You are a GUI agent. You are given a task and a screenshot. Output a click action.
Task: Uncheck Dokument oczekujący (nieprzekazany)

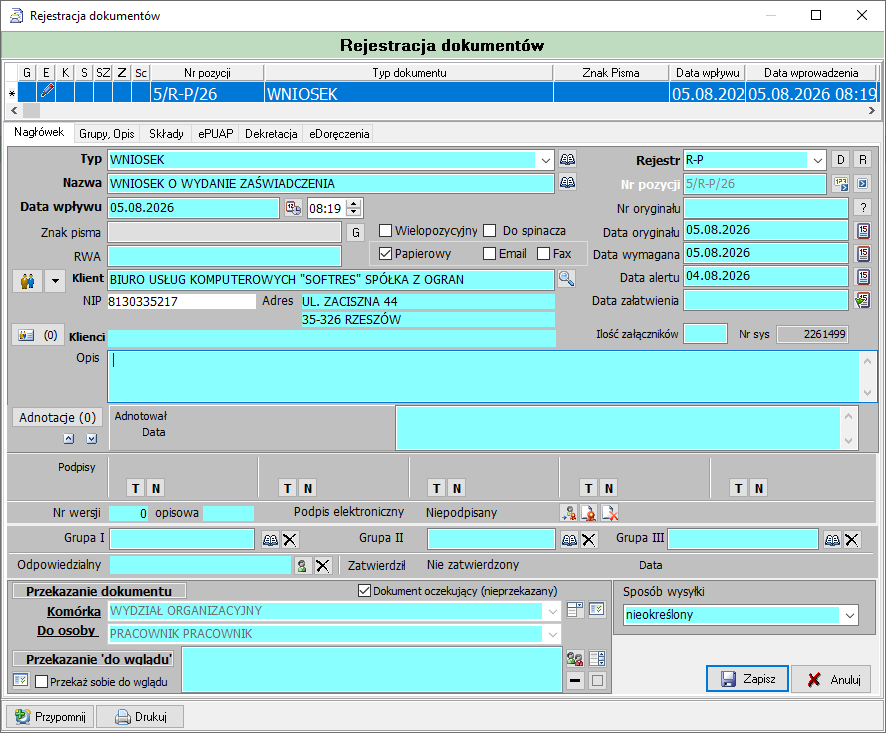coord(364,591)
